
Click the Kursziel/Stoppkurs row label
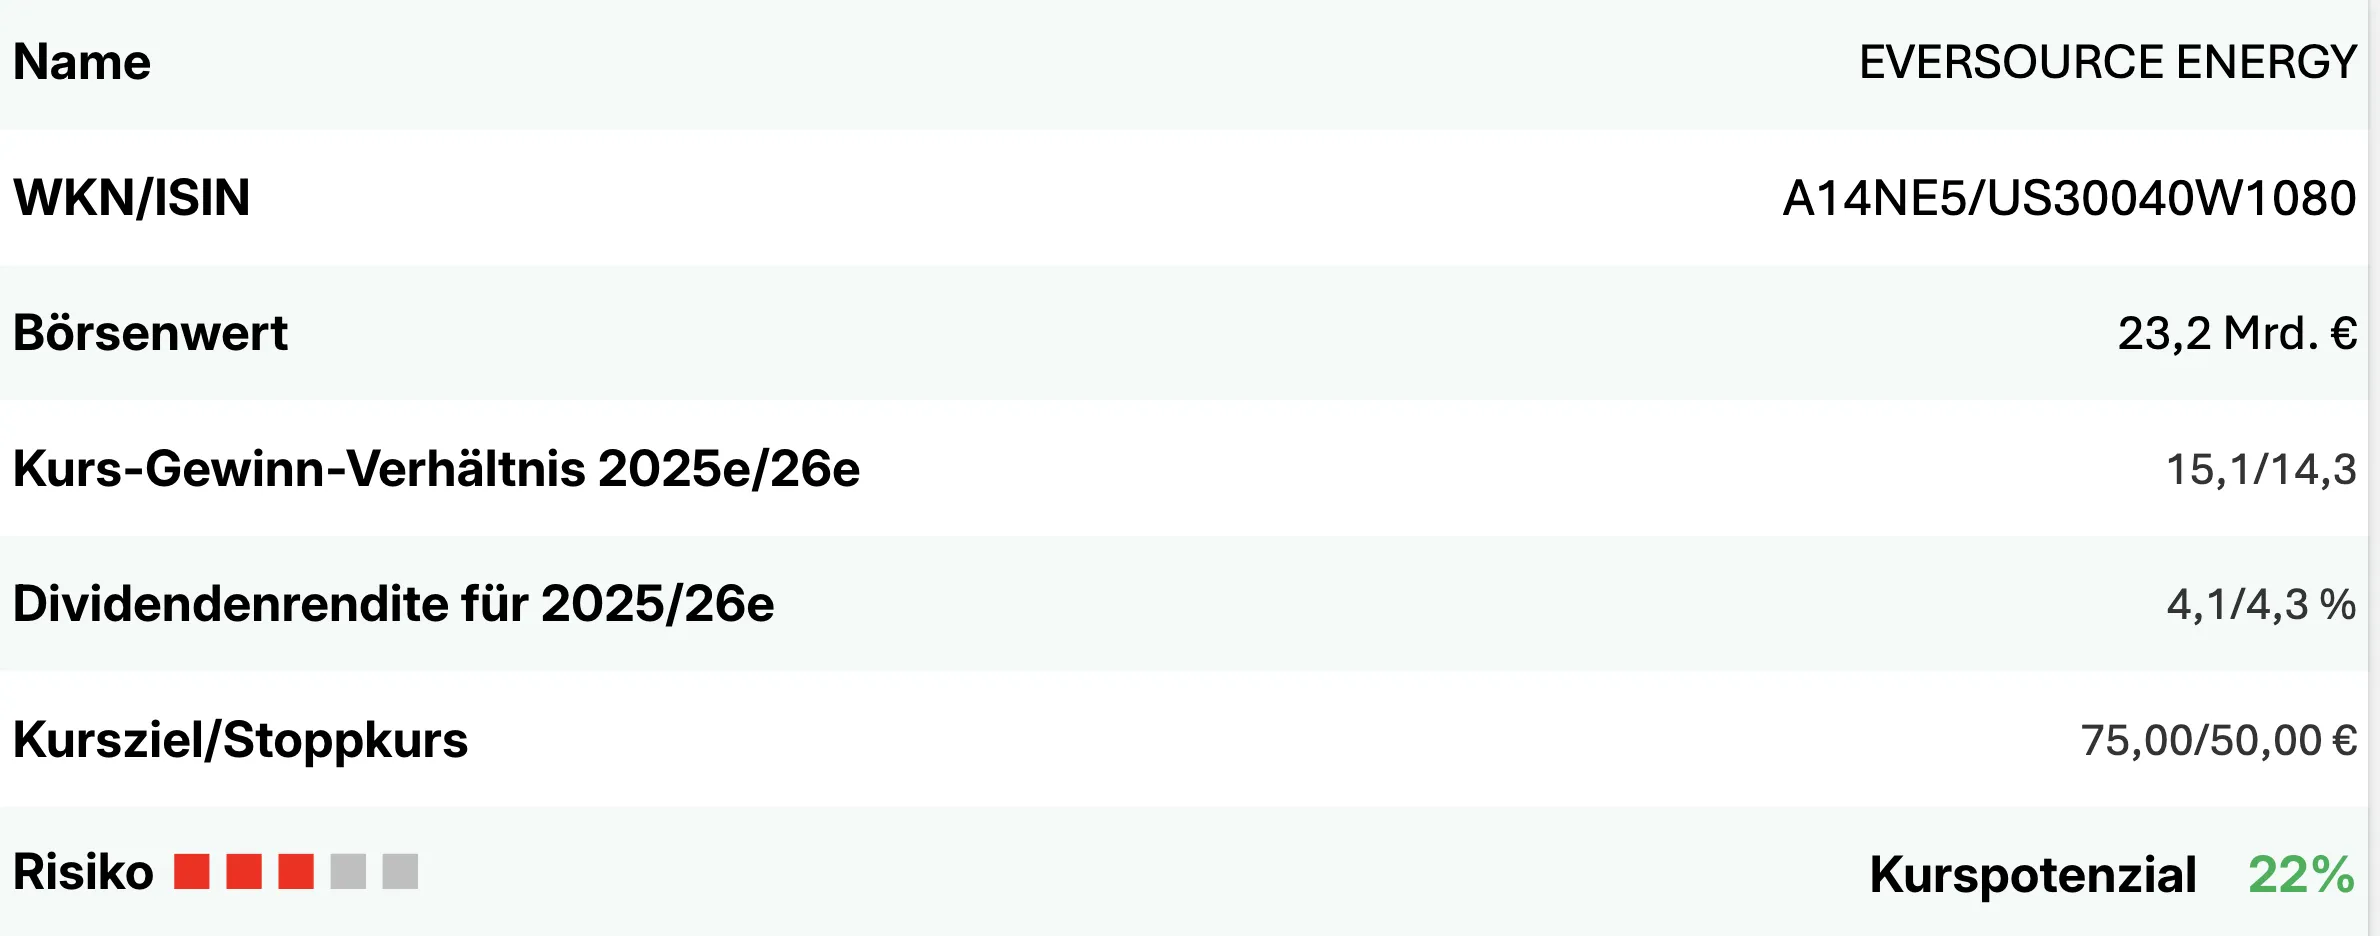[240, 740]
